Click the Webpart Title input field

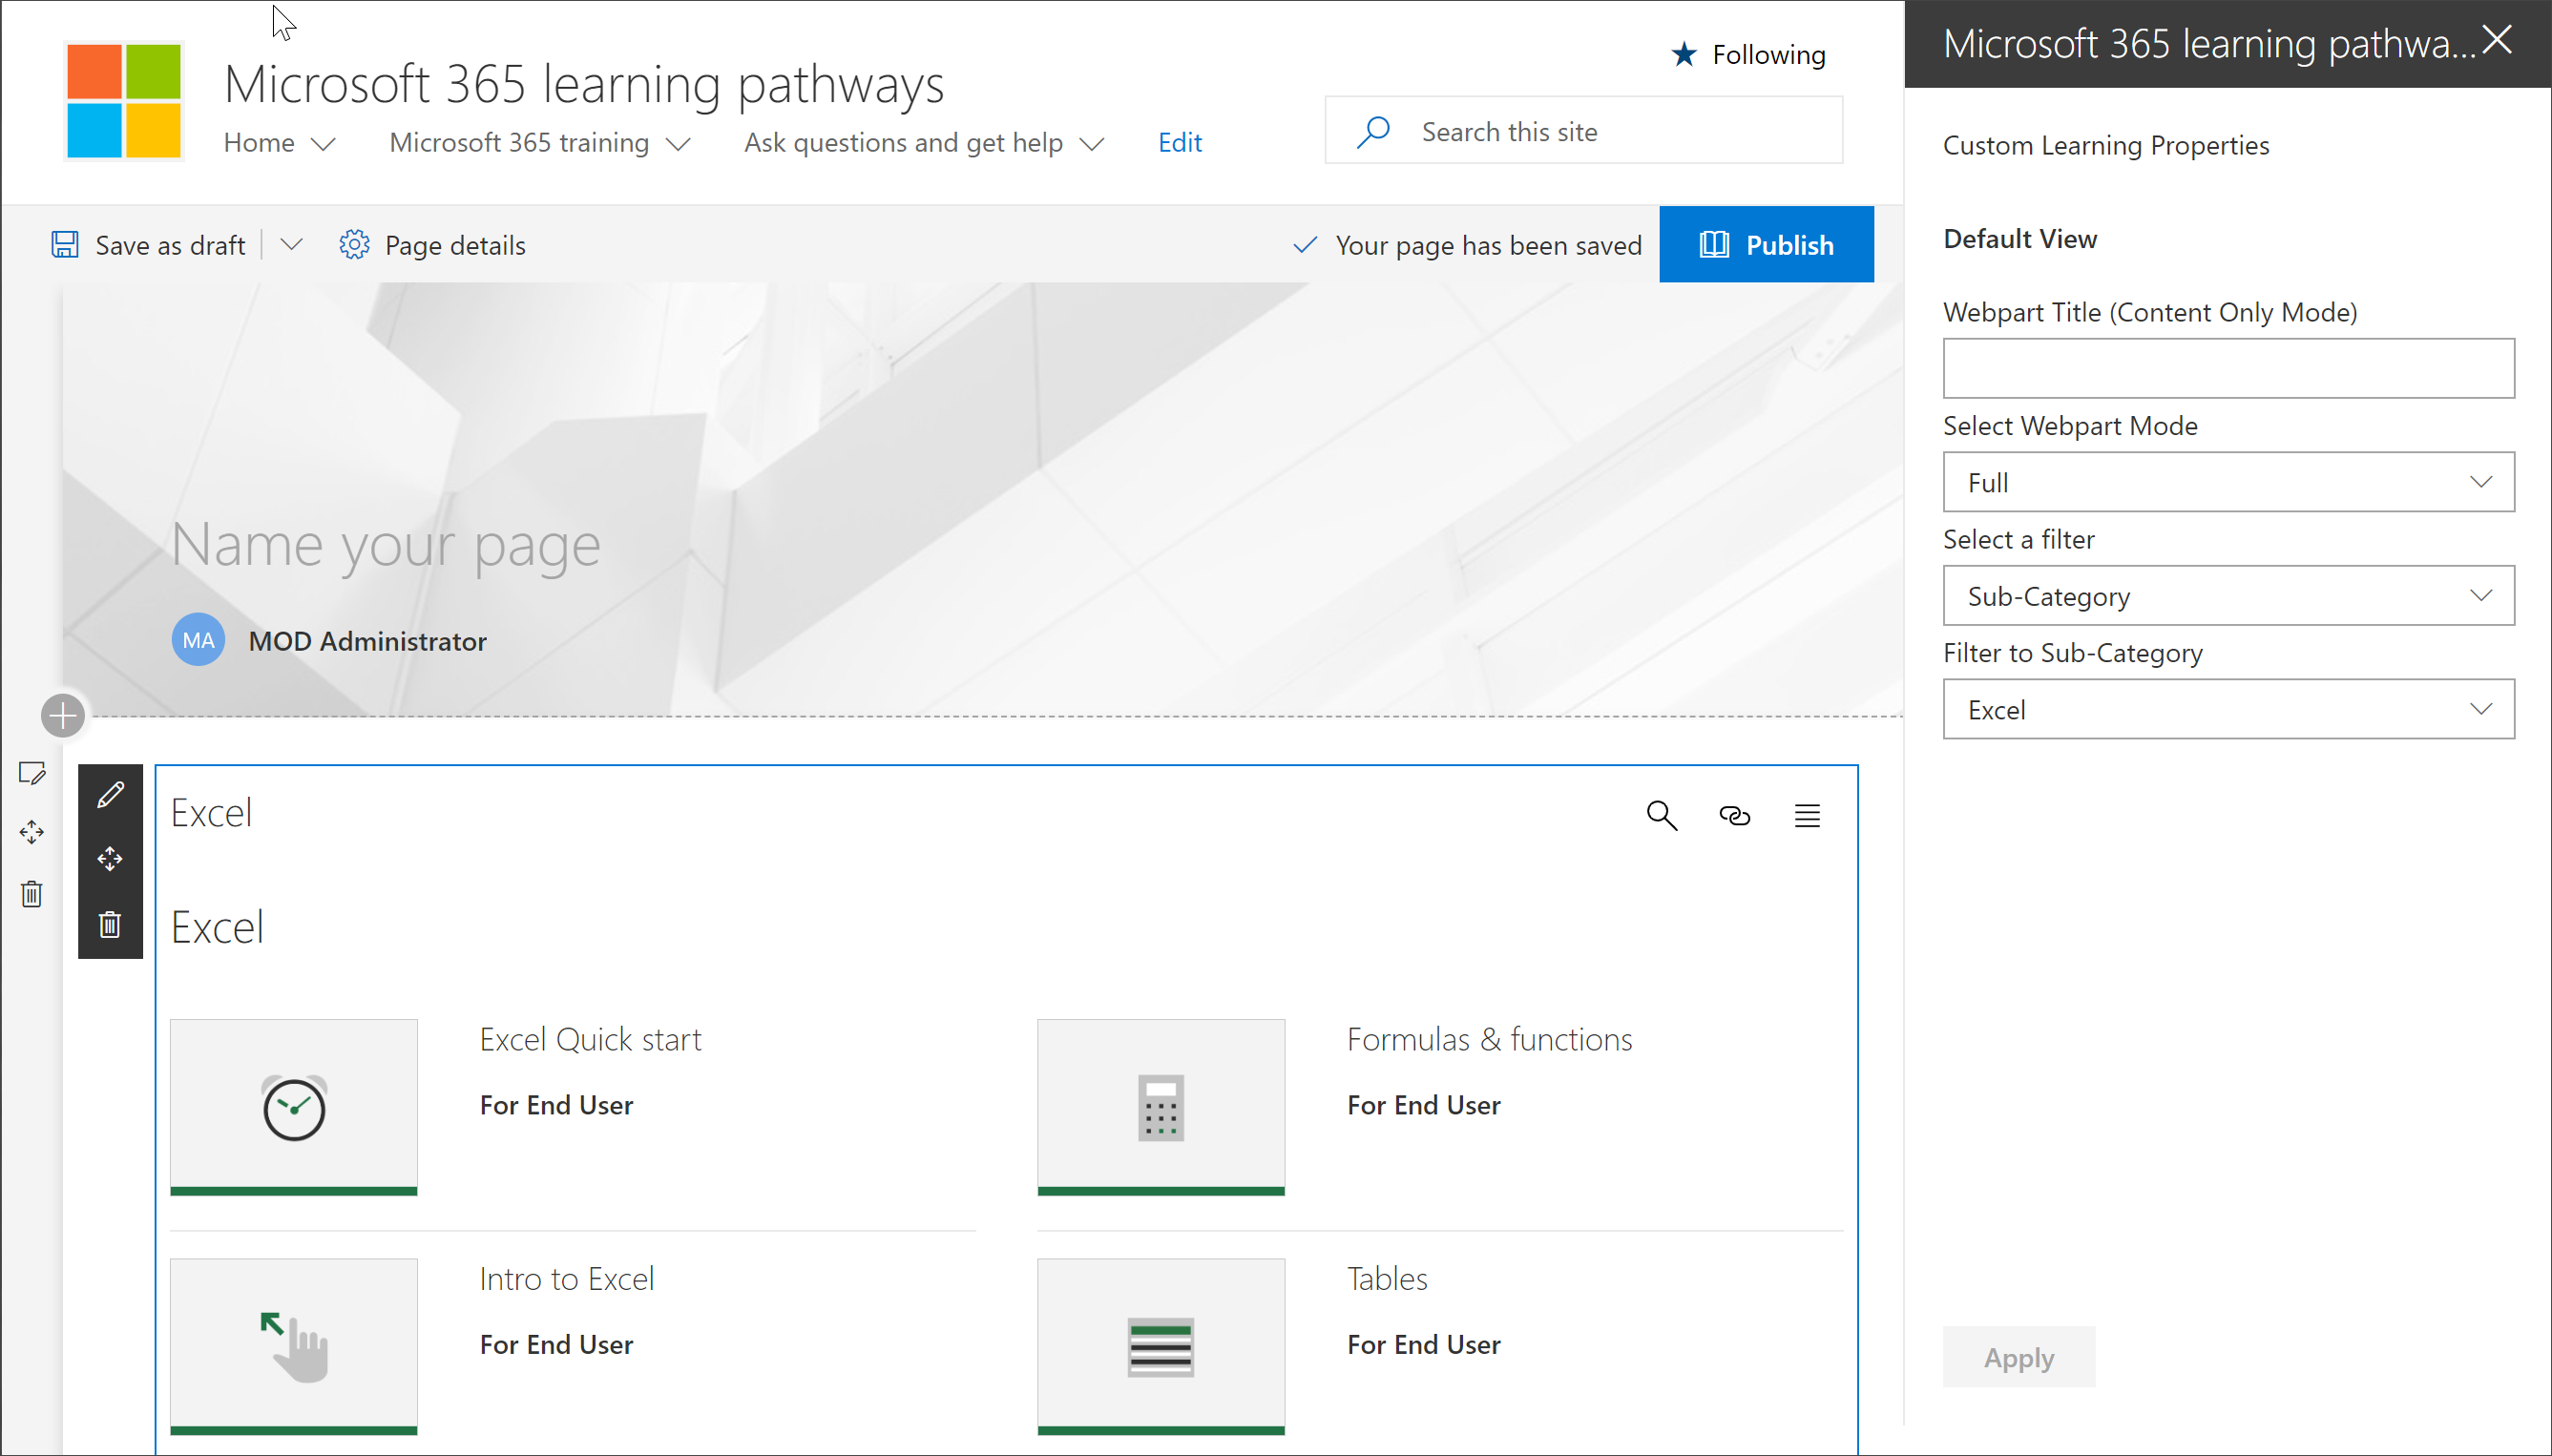[x=2228, y=368]
